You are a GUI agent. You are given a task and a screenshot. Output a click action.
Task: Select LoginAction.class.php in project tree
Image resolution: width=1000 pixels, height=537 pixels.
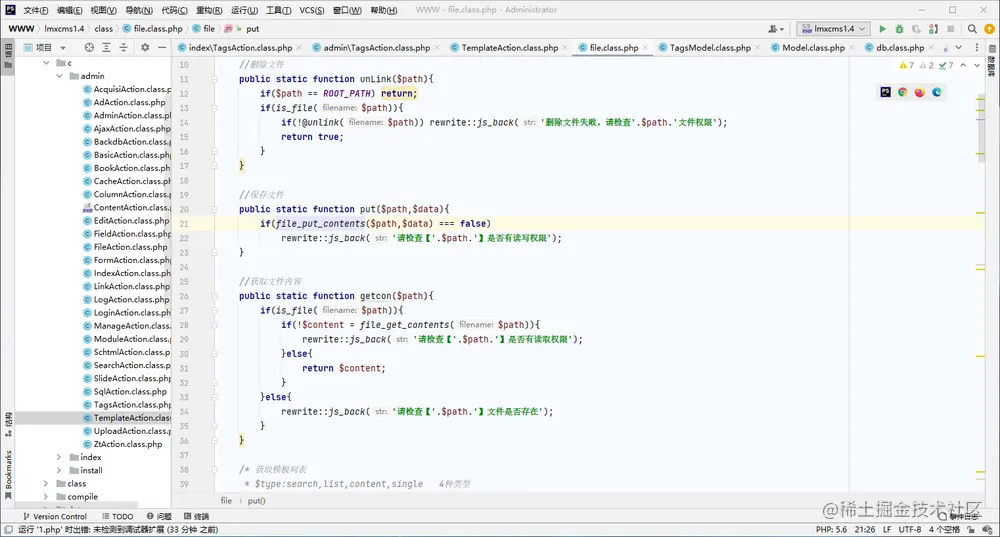[x=131, y=313]
